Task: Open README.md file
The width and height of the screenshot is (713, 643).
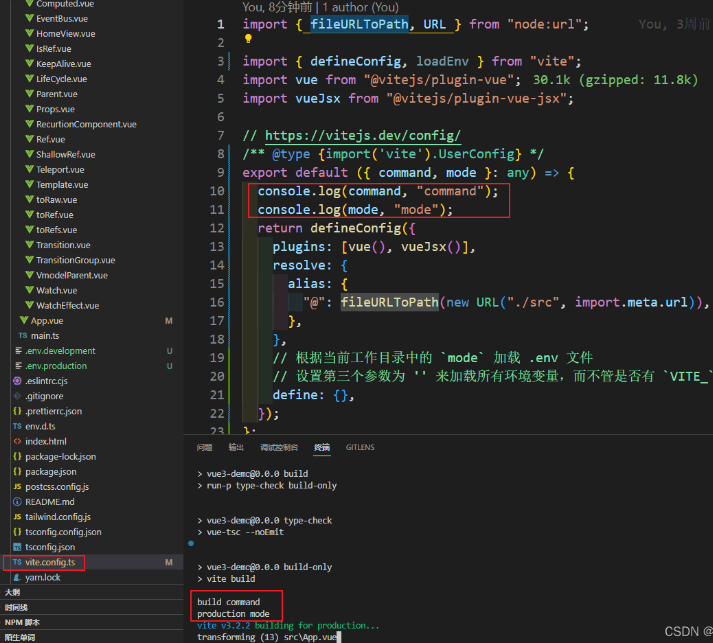Action: click(50, 502)
